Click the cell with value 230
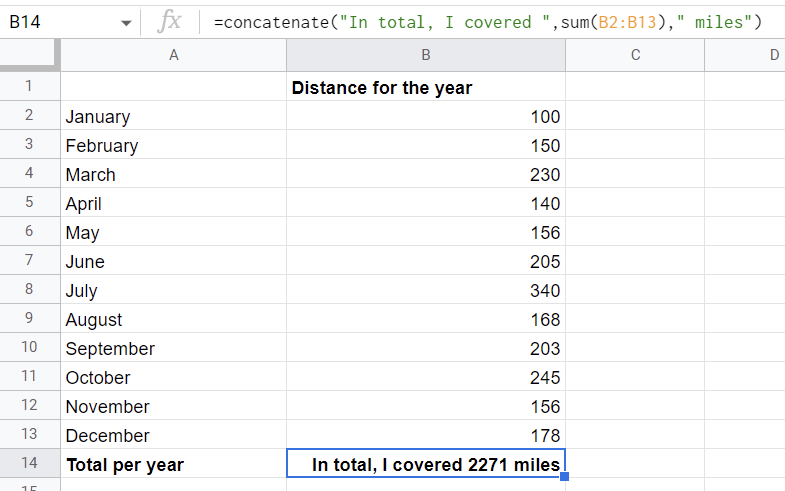This screenshot has width=785, height=491. click(426, 174)
